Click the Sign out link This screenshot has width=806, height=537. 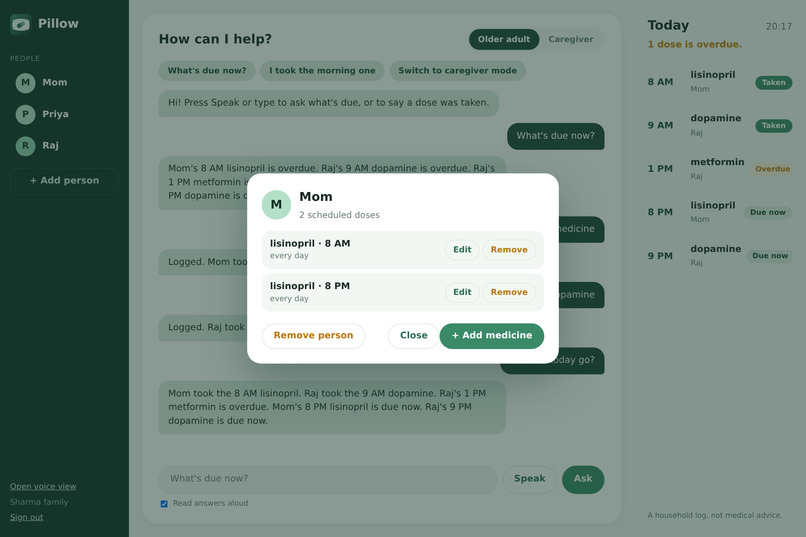point(27,517)
